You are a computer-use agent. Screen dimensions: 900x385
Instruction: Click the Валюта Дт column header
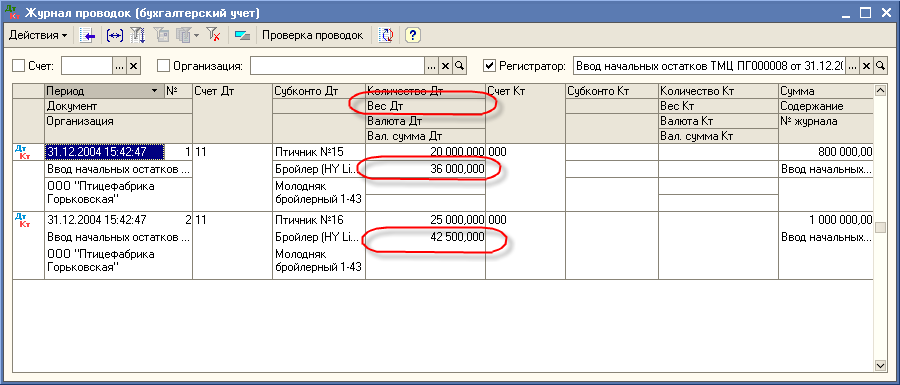pos(425,121)
